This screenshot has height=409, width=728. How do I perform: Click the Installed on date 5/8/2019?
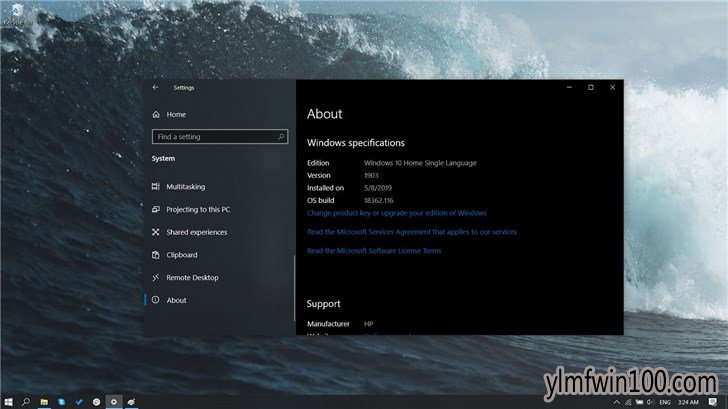[378, 188]
